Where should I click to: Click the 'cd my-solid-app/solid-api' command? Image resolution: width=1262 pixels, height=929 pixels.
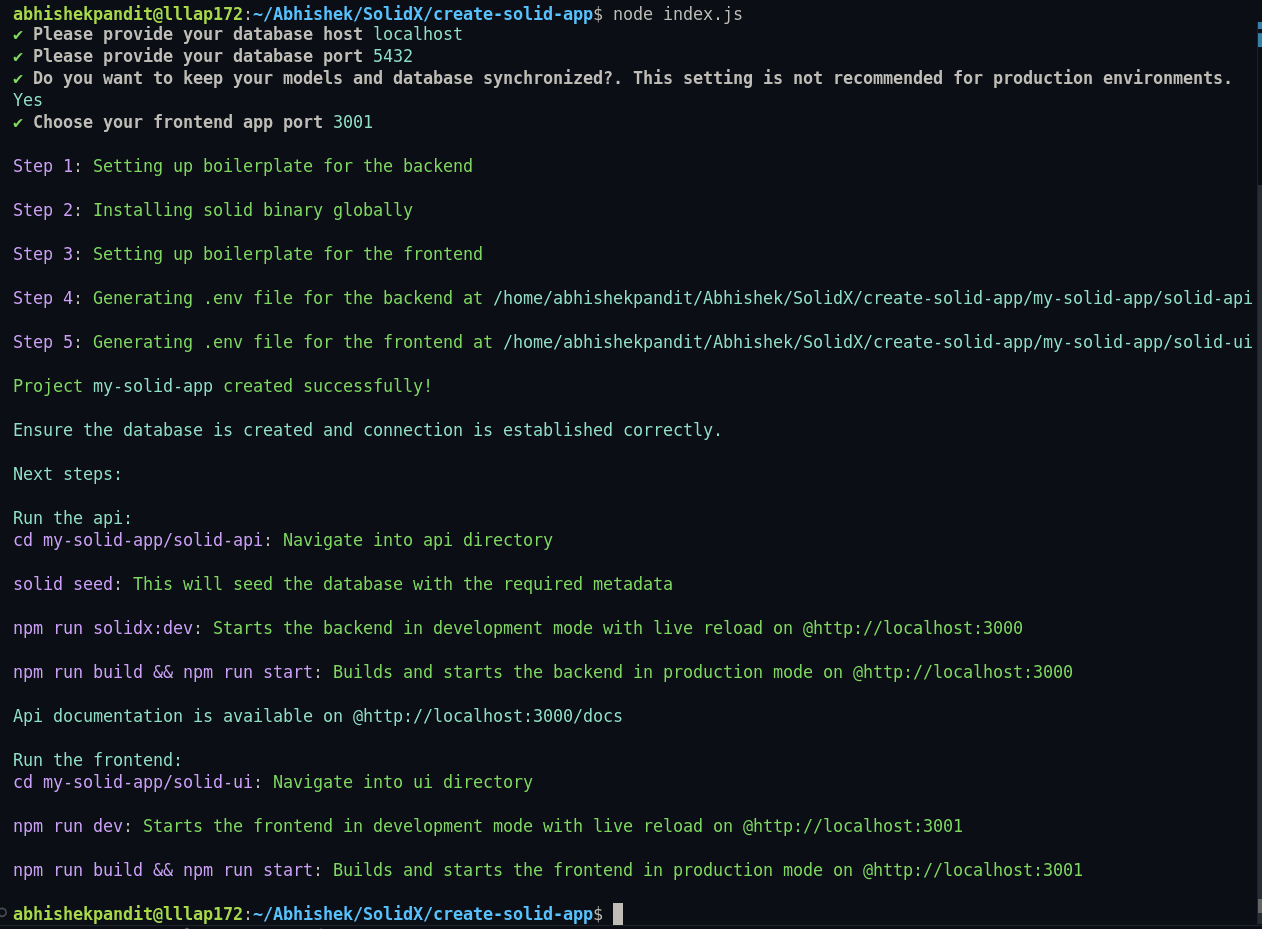(x=138, y=540)
